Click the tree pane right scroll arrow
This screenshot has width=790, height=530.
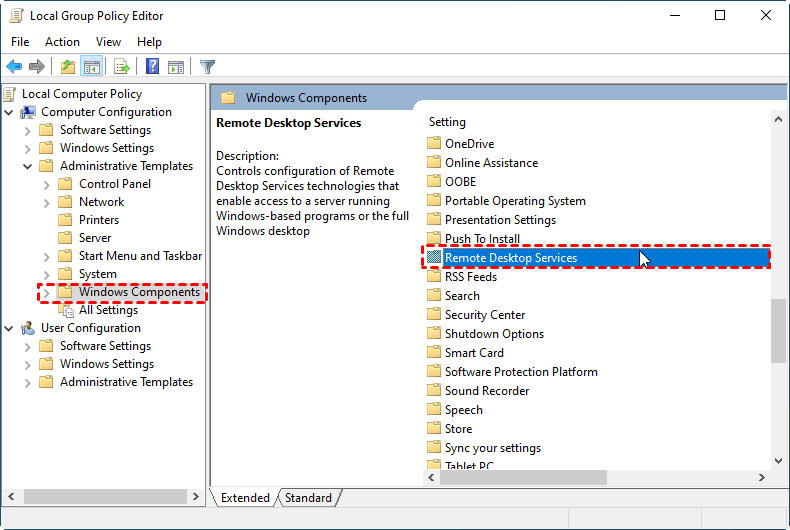tap(195, 497)
